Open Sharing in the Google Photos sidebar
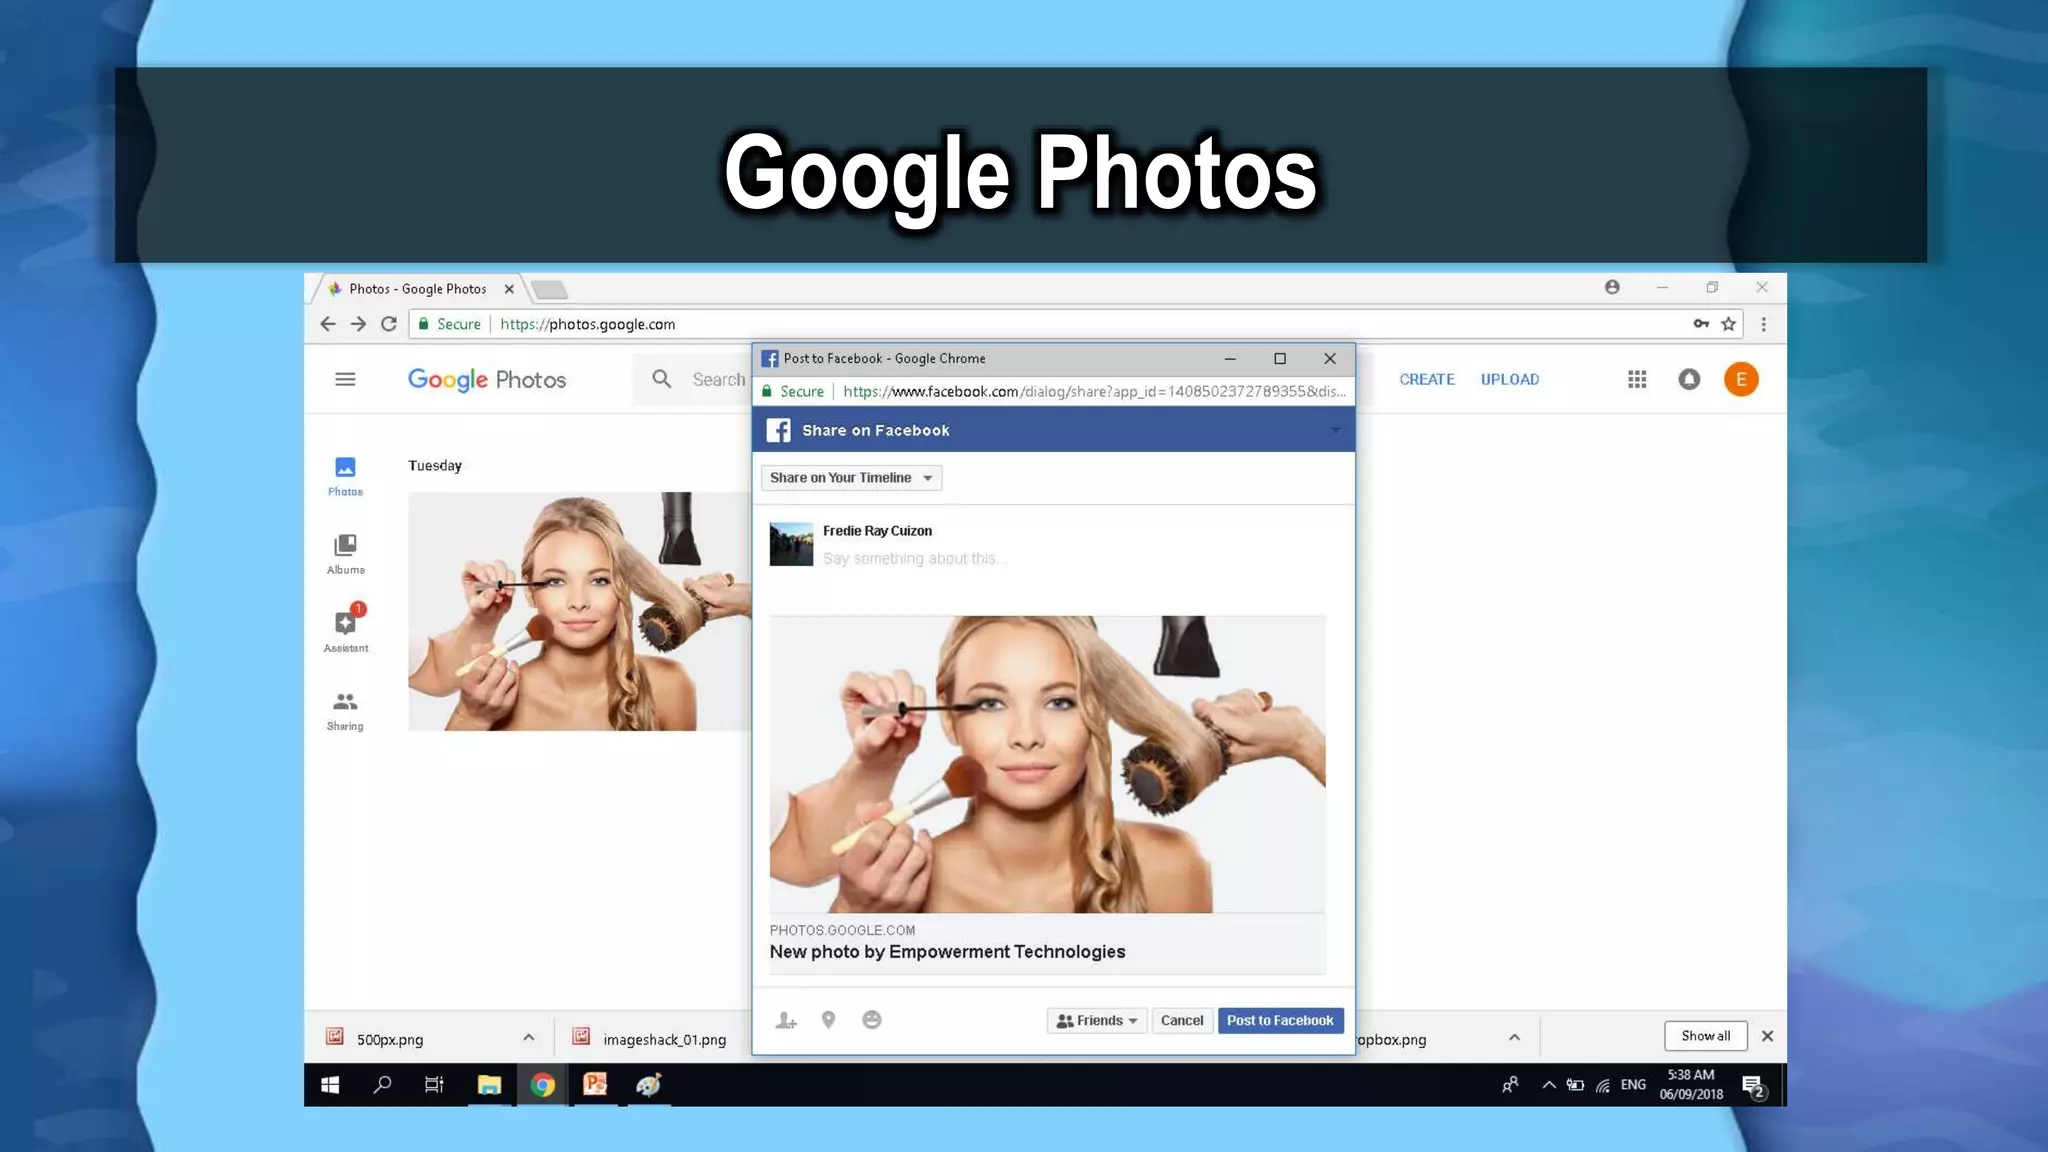 345,711
